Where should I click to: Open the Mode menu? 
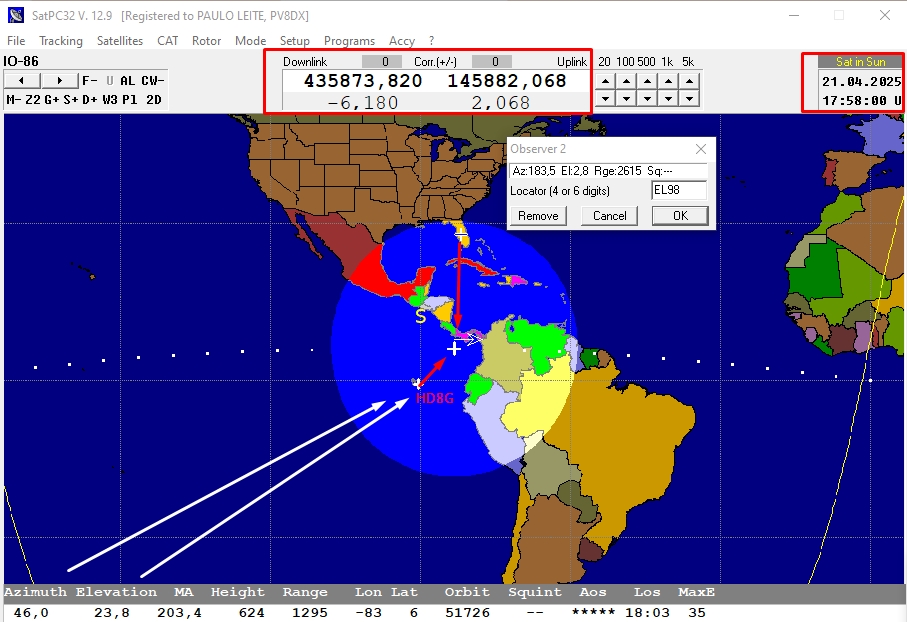pos(250,41)
